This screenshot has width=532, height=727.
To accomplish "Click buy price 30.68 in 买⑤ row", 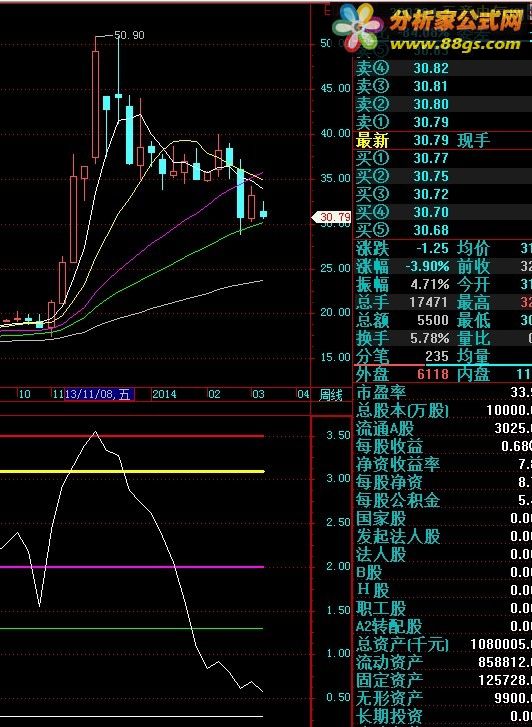I will (x=431, y=230).
